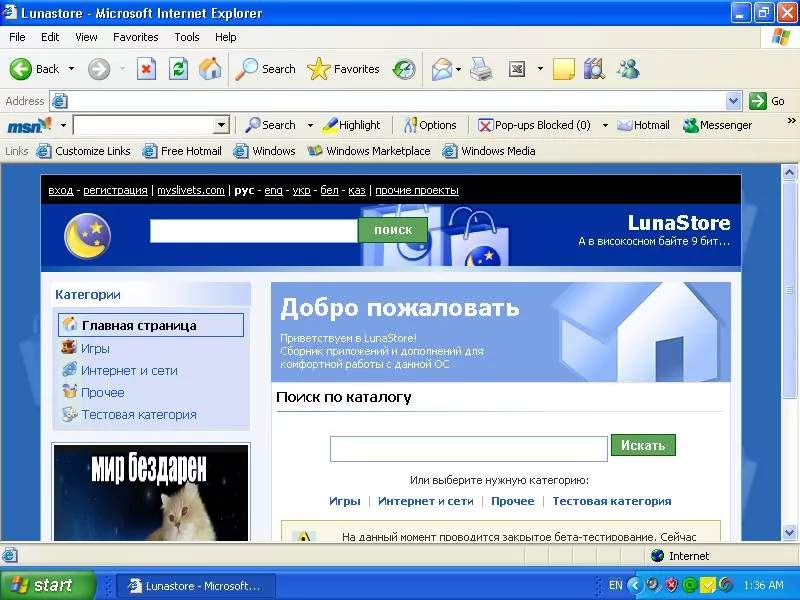
Task: Open the yellow Discuss note icon
Action: (564, 69)
